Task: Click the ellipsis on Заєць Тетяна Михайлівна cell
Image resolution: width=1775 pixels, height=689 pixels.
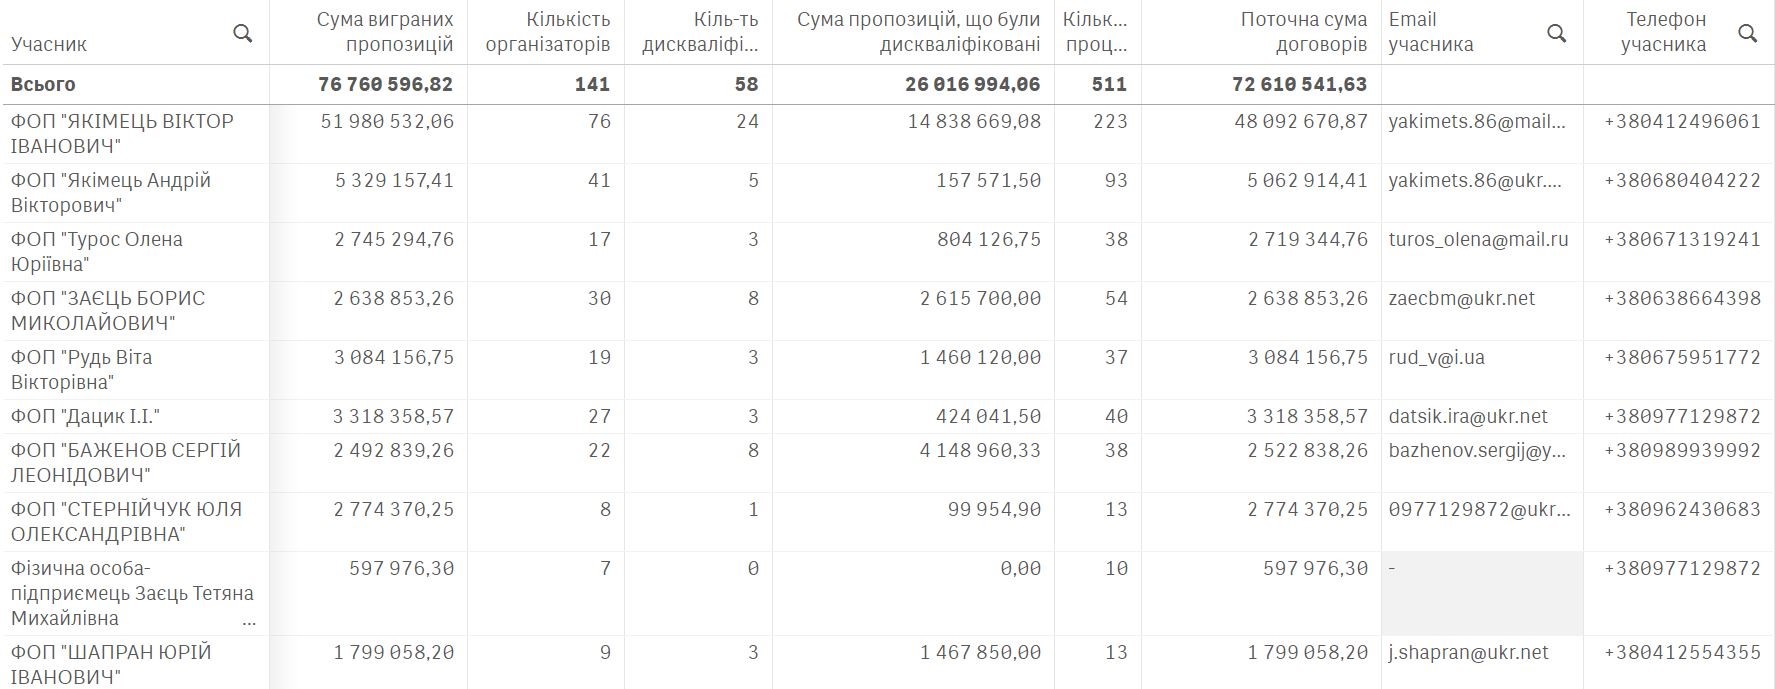Action: [249, 620]
